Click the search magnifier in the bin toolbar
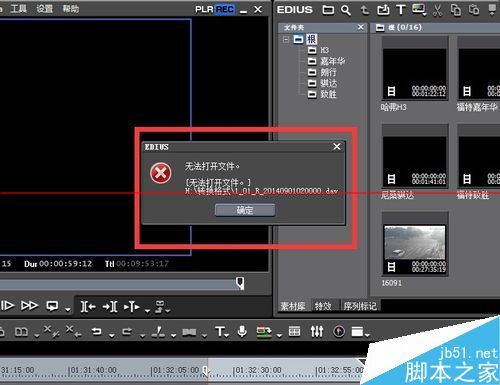The width and height of the screenshot is (500, 385). (x=346, y=10)
